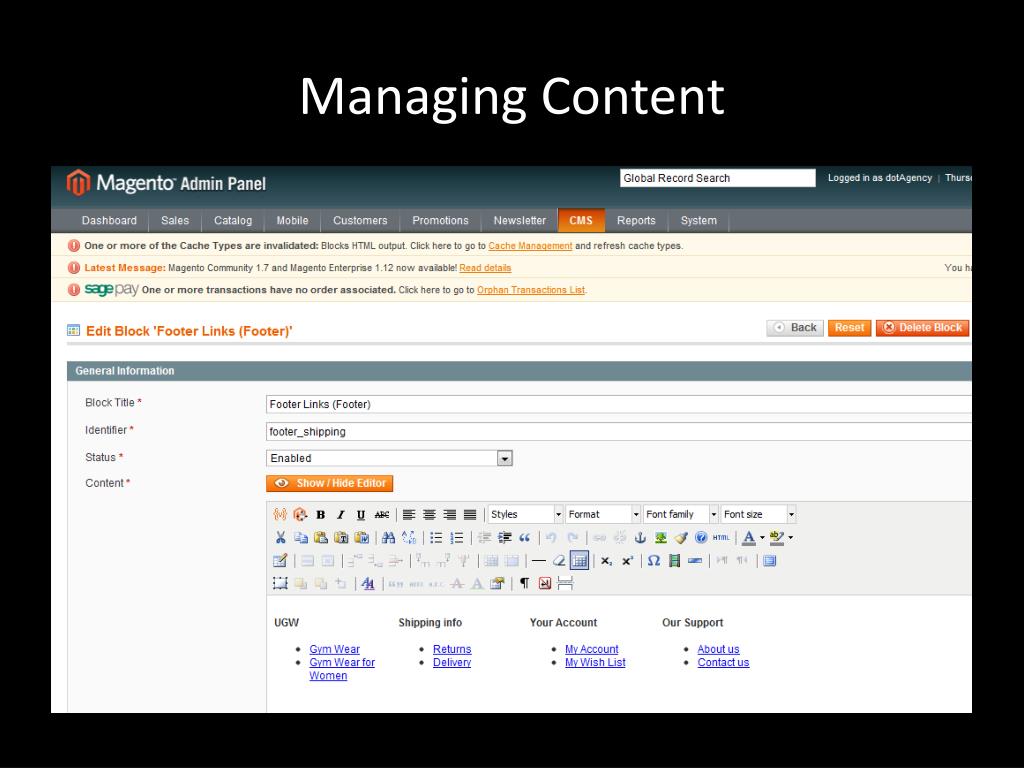1024x768 pixels.
Task: Toggle visual control characters pilcrow
Action: 524,583
